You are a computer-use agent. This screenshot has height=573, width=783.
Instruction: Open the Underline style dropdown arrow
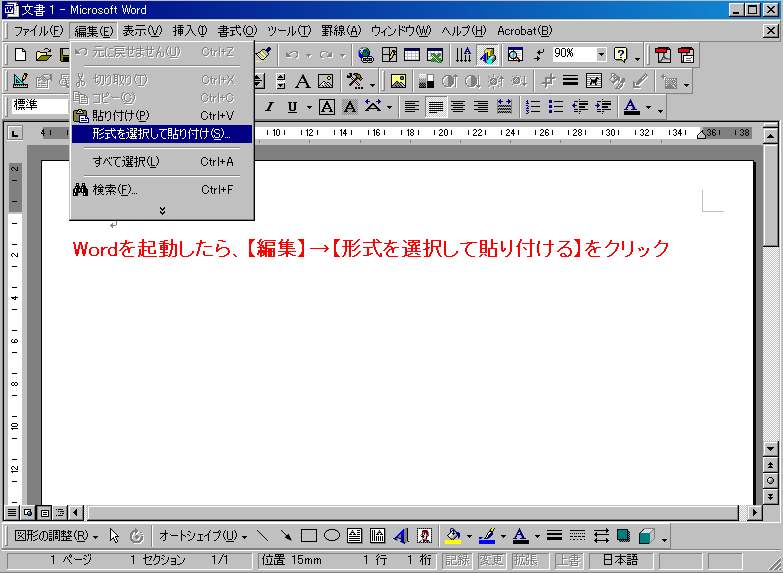click(x=309, y=107)
